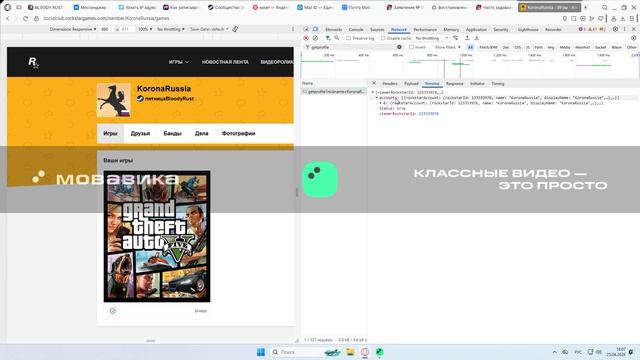Select the All request type filter

tap(470, 47)
